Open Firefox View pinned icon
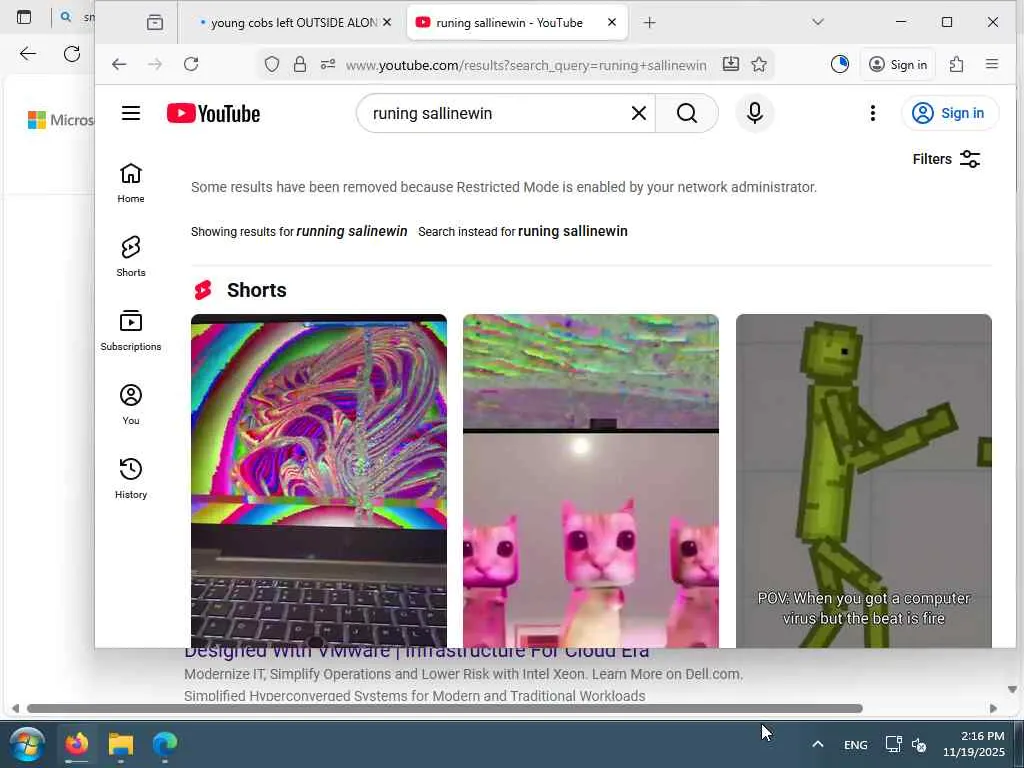1024x768 pixels. 155,23
